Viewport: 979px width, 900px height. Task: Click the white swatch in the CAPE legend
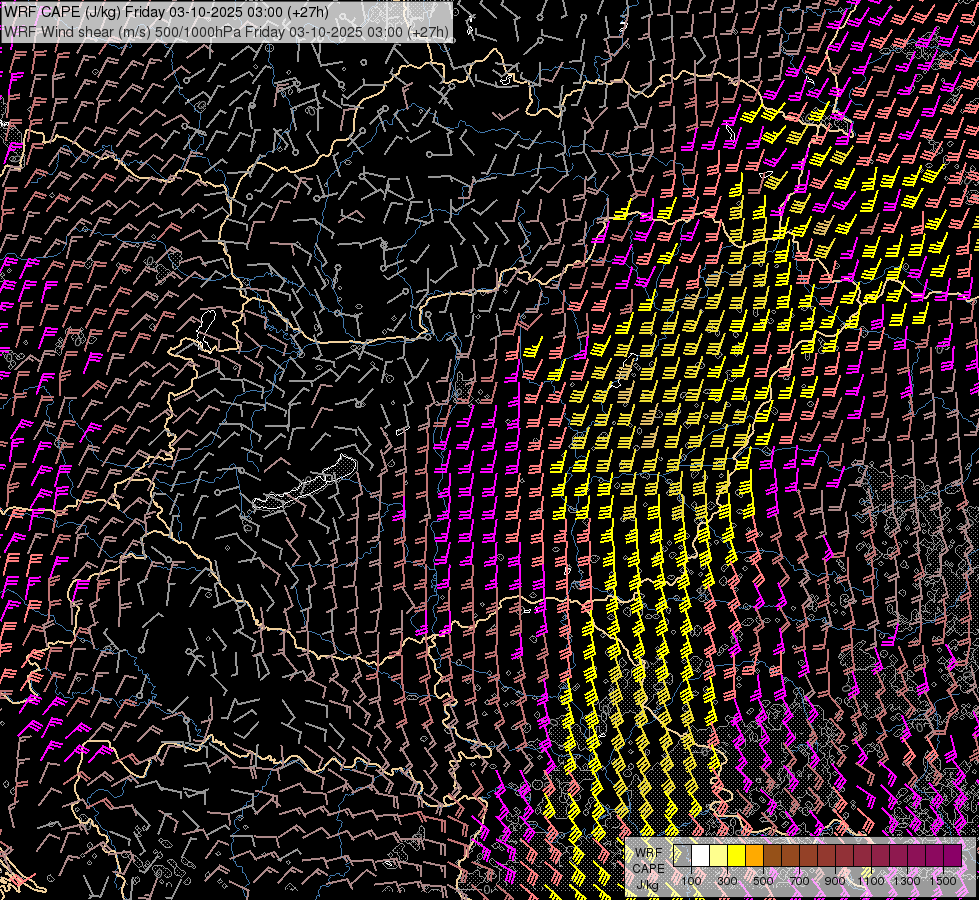(701, 856)
